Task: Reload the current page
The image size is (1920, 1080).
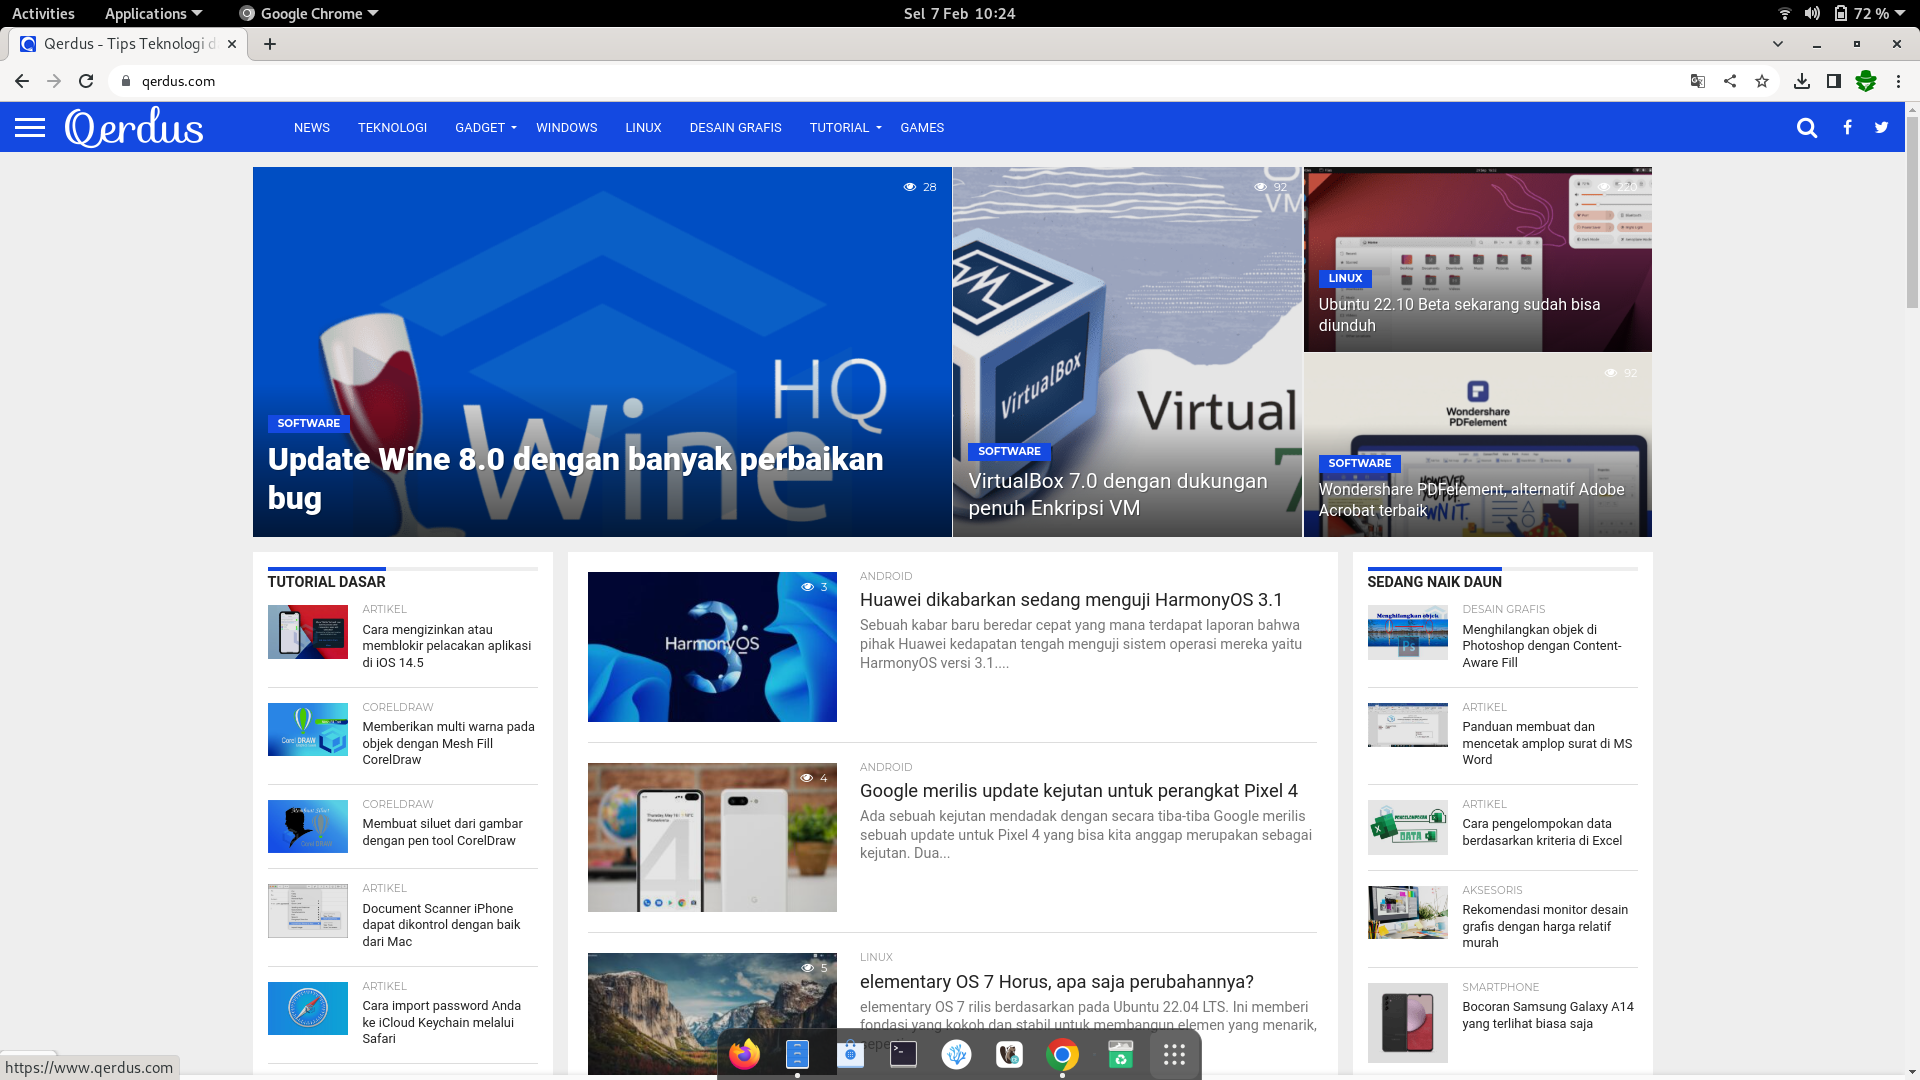Action: click(x=86, y=81)
